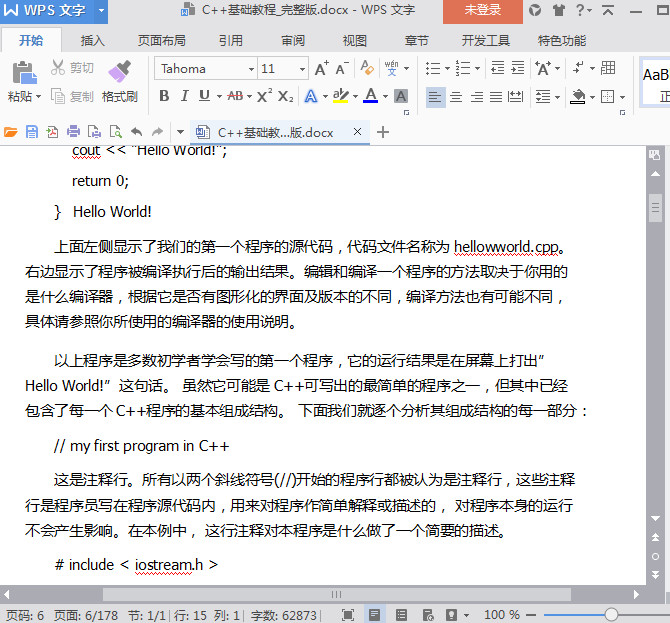Increase font size with A+ icon
This screenshot has height=623, width=670.
pos(321,68)
